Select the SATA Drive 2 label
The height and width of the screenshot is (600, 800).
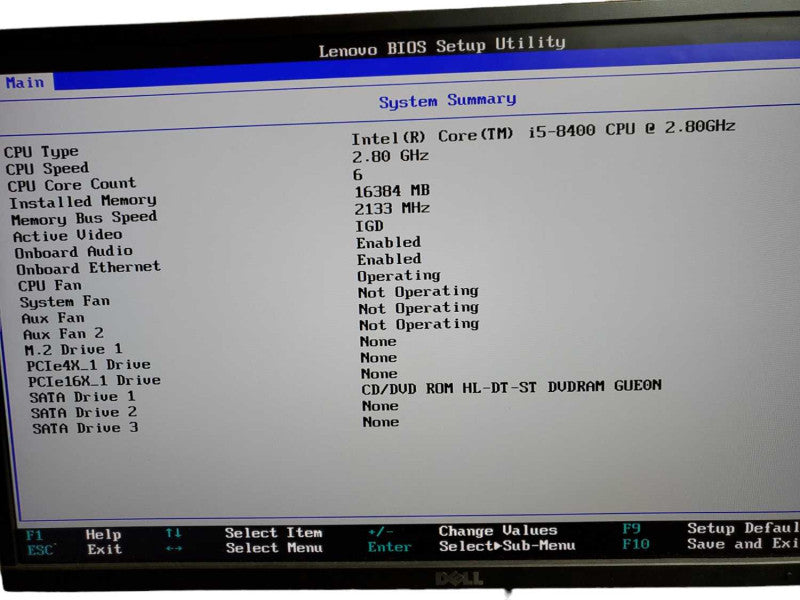pos(84,412)
